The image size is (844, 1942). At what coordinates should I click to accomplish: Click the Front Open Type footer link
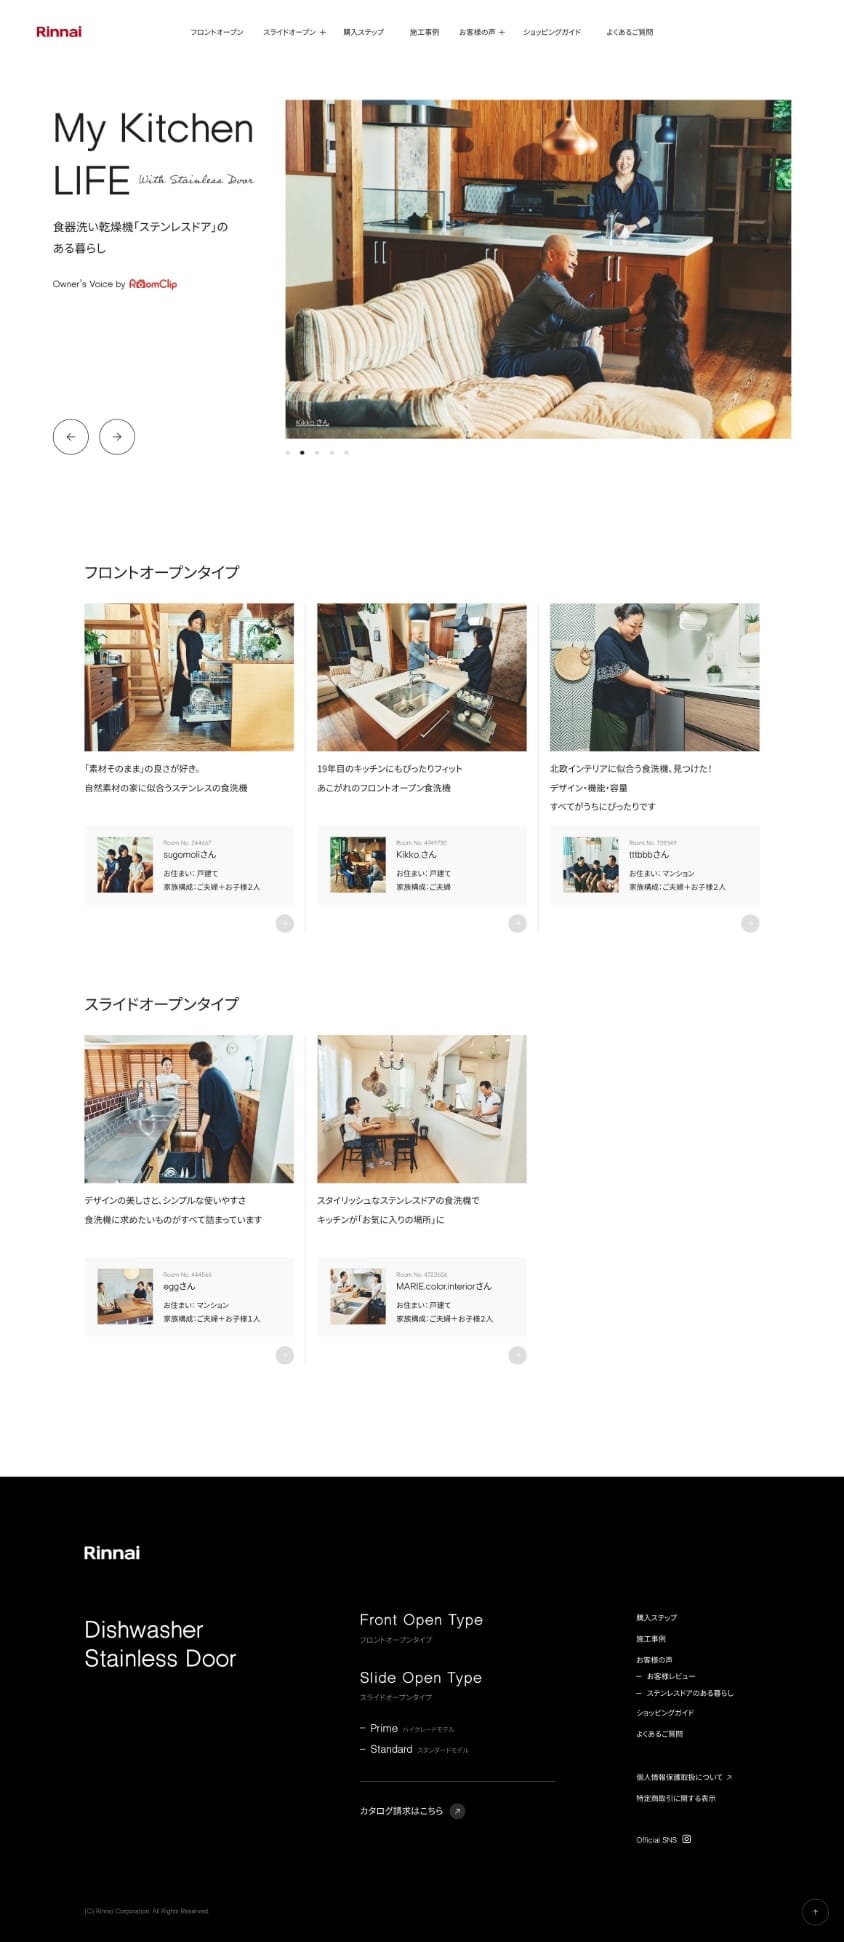[421, 1620]
